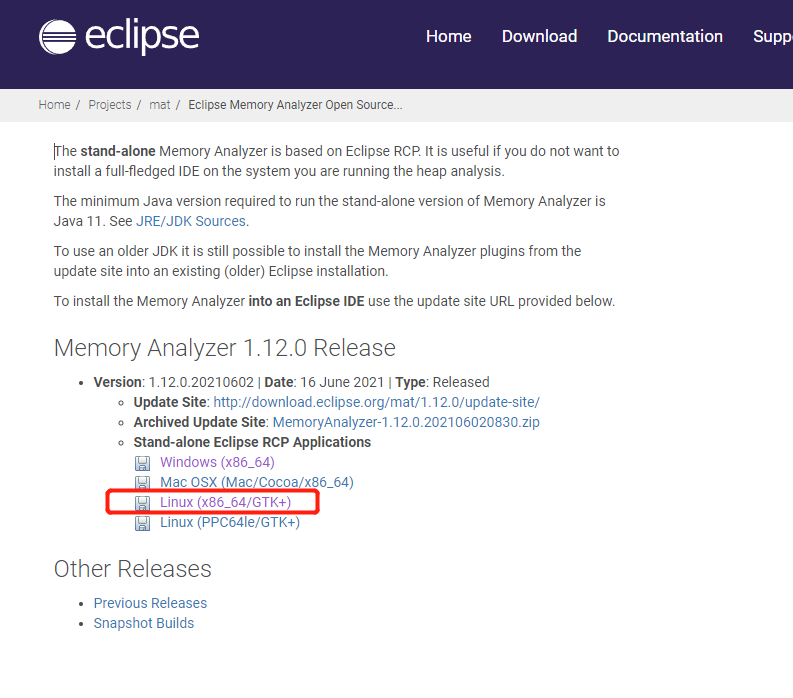Viewport: 793px width, 698px height.
Task: Click the Other Releases heading
Action: [133, 569]
